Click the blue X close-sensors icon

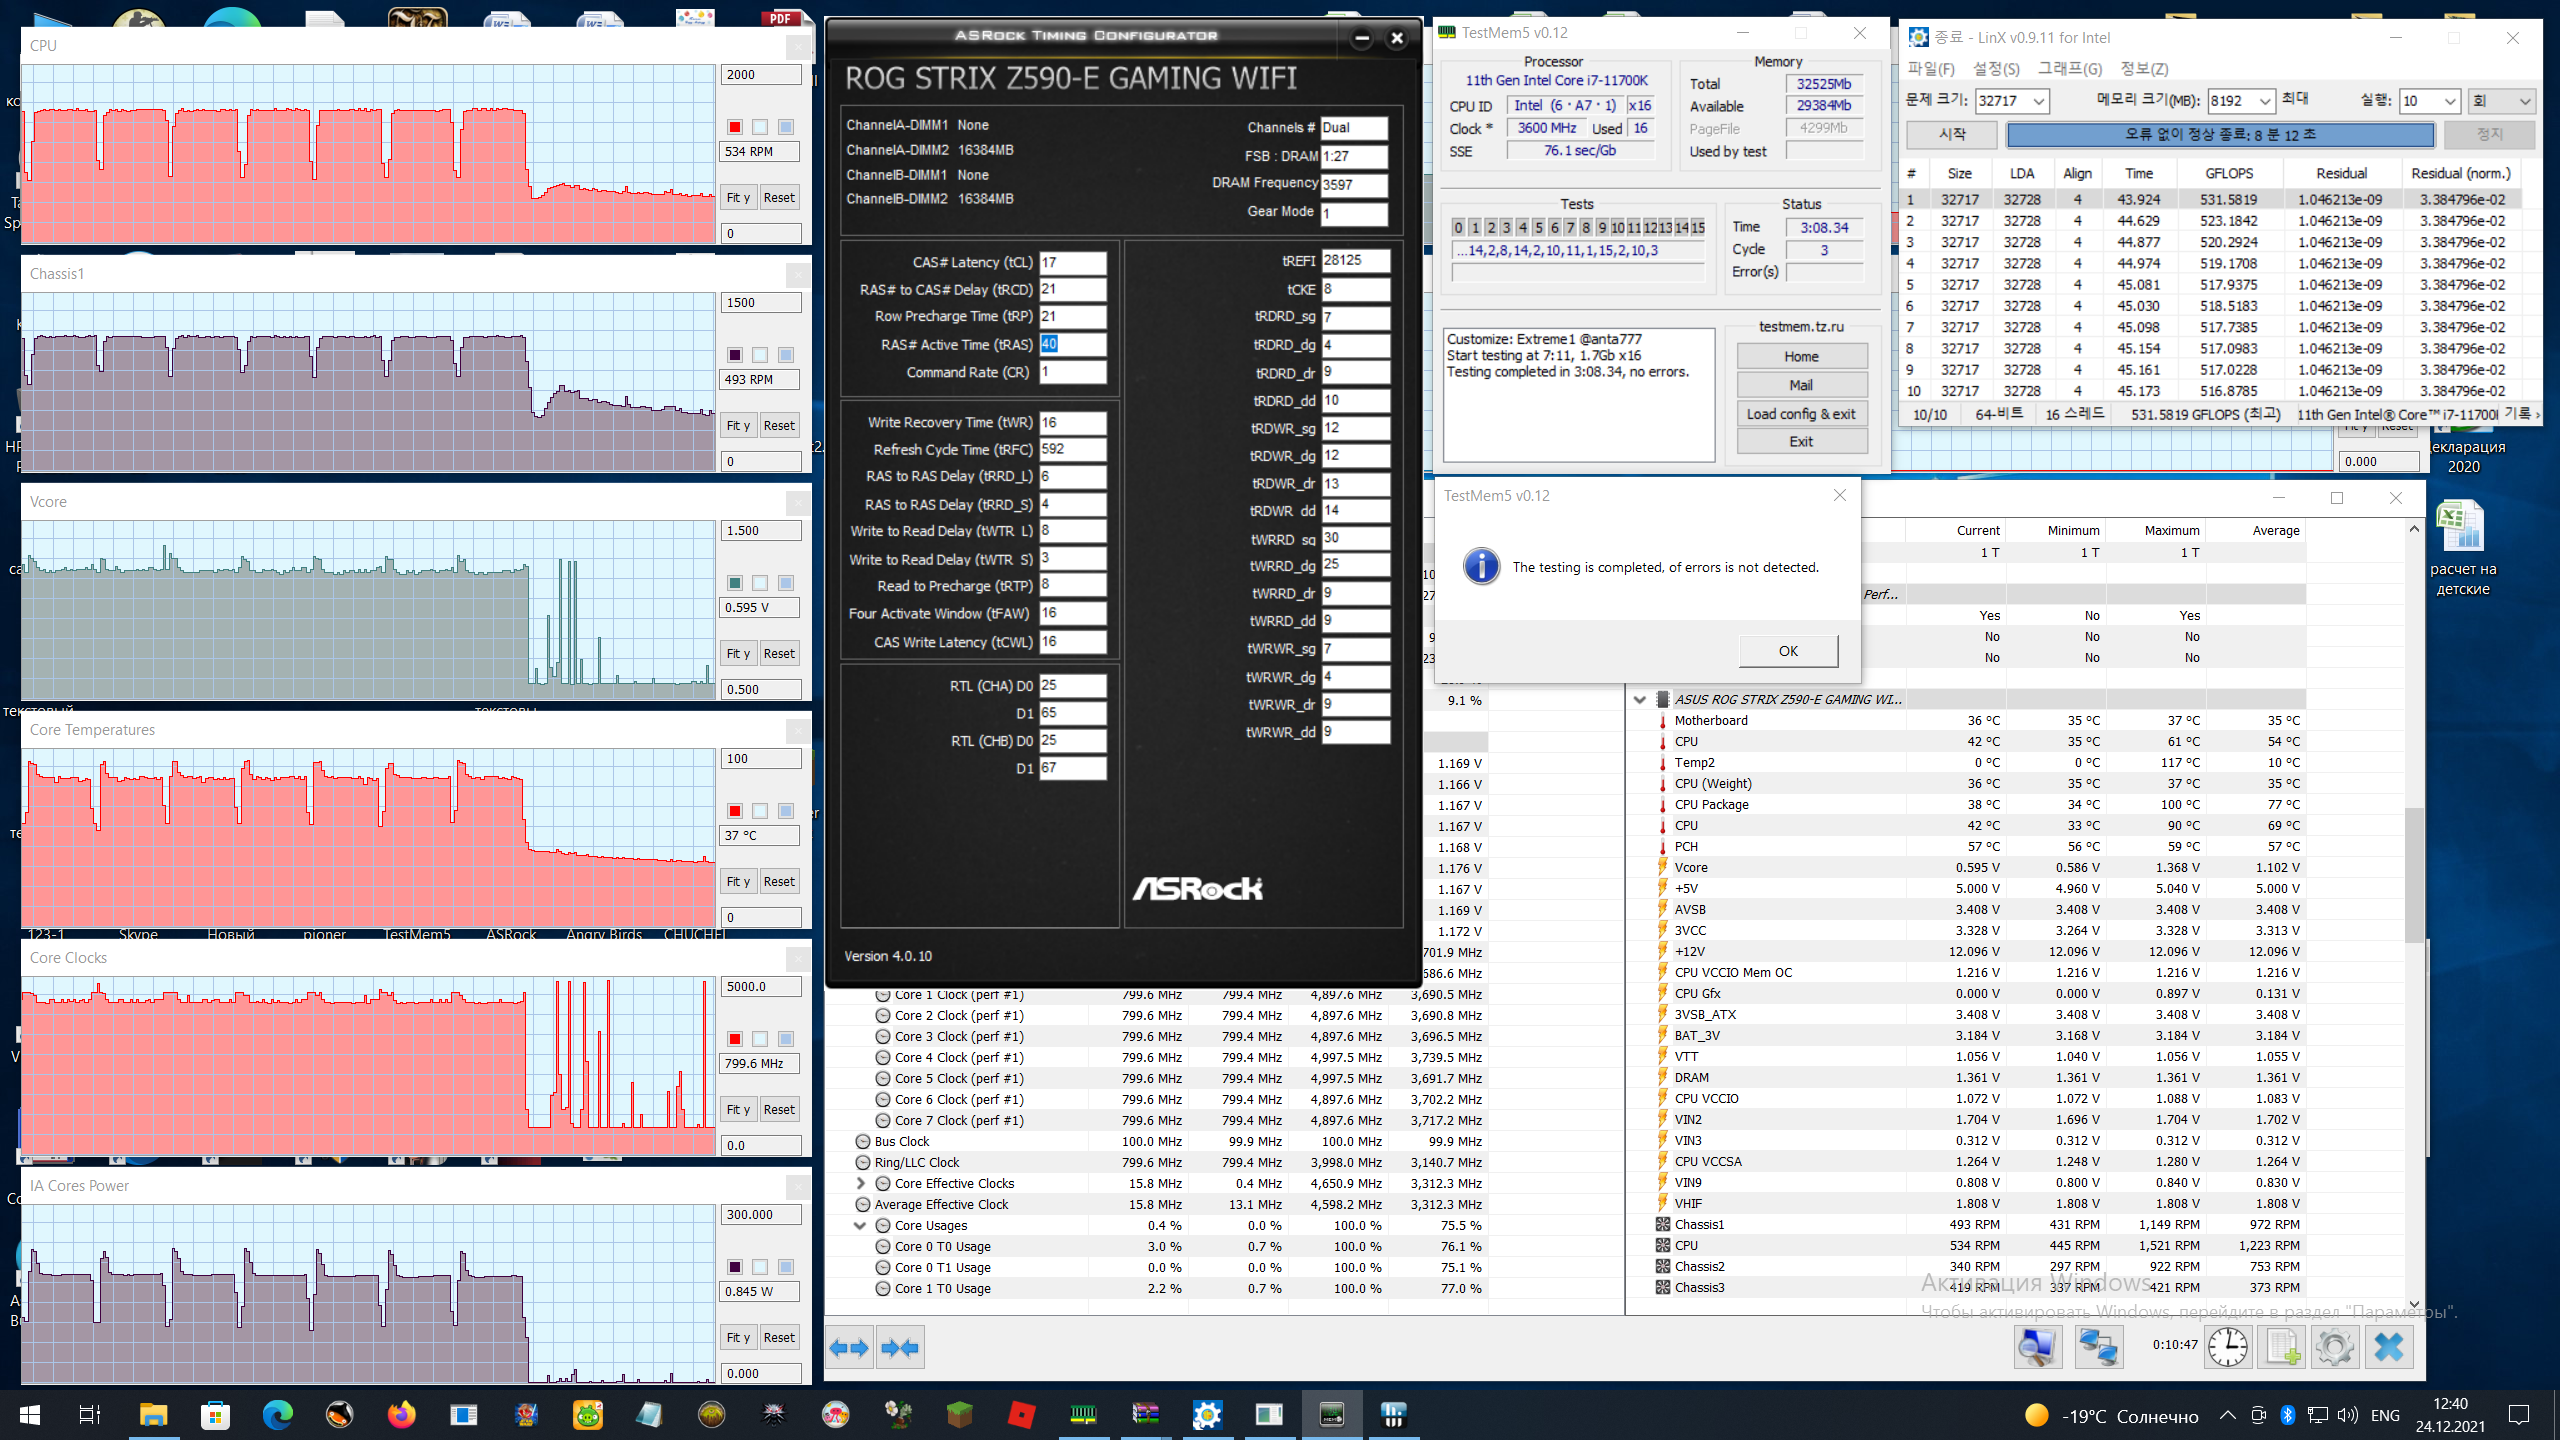(2389, 1347)
